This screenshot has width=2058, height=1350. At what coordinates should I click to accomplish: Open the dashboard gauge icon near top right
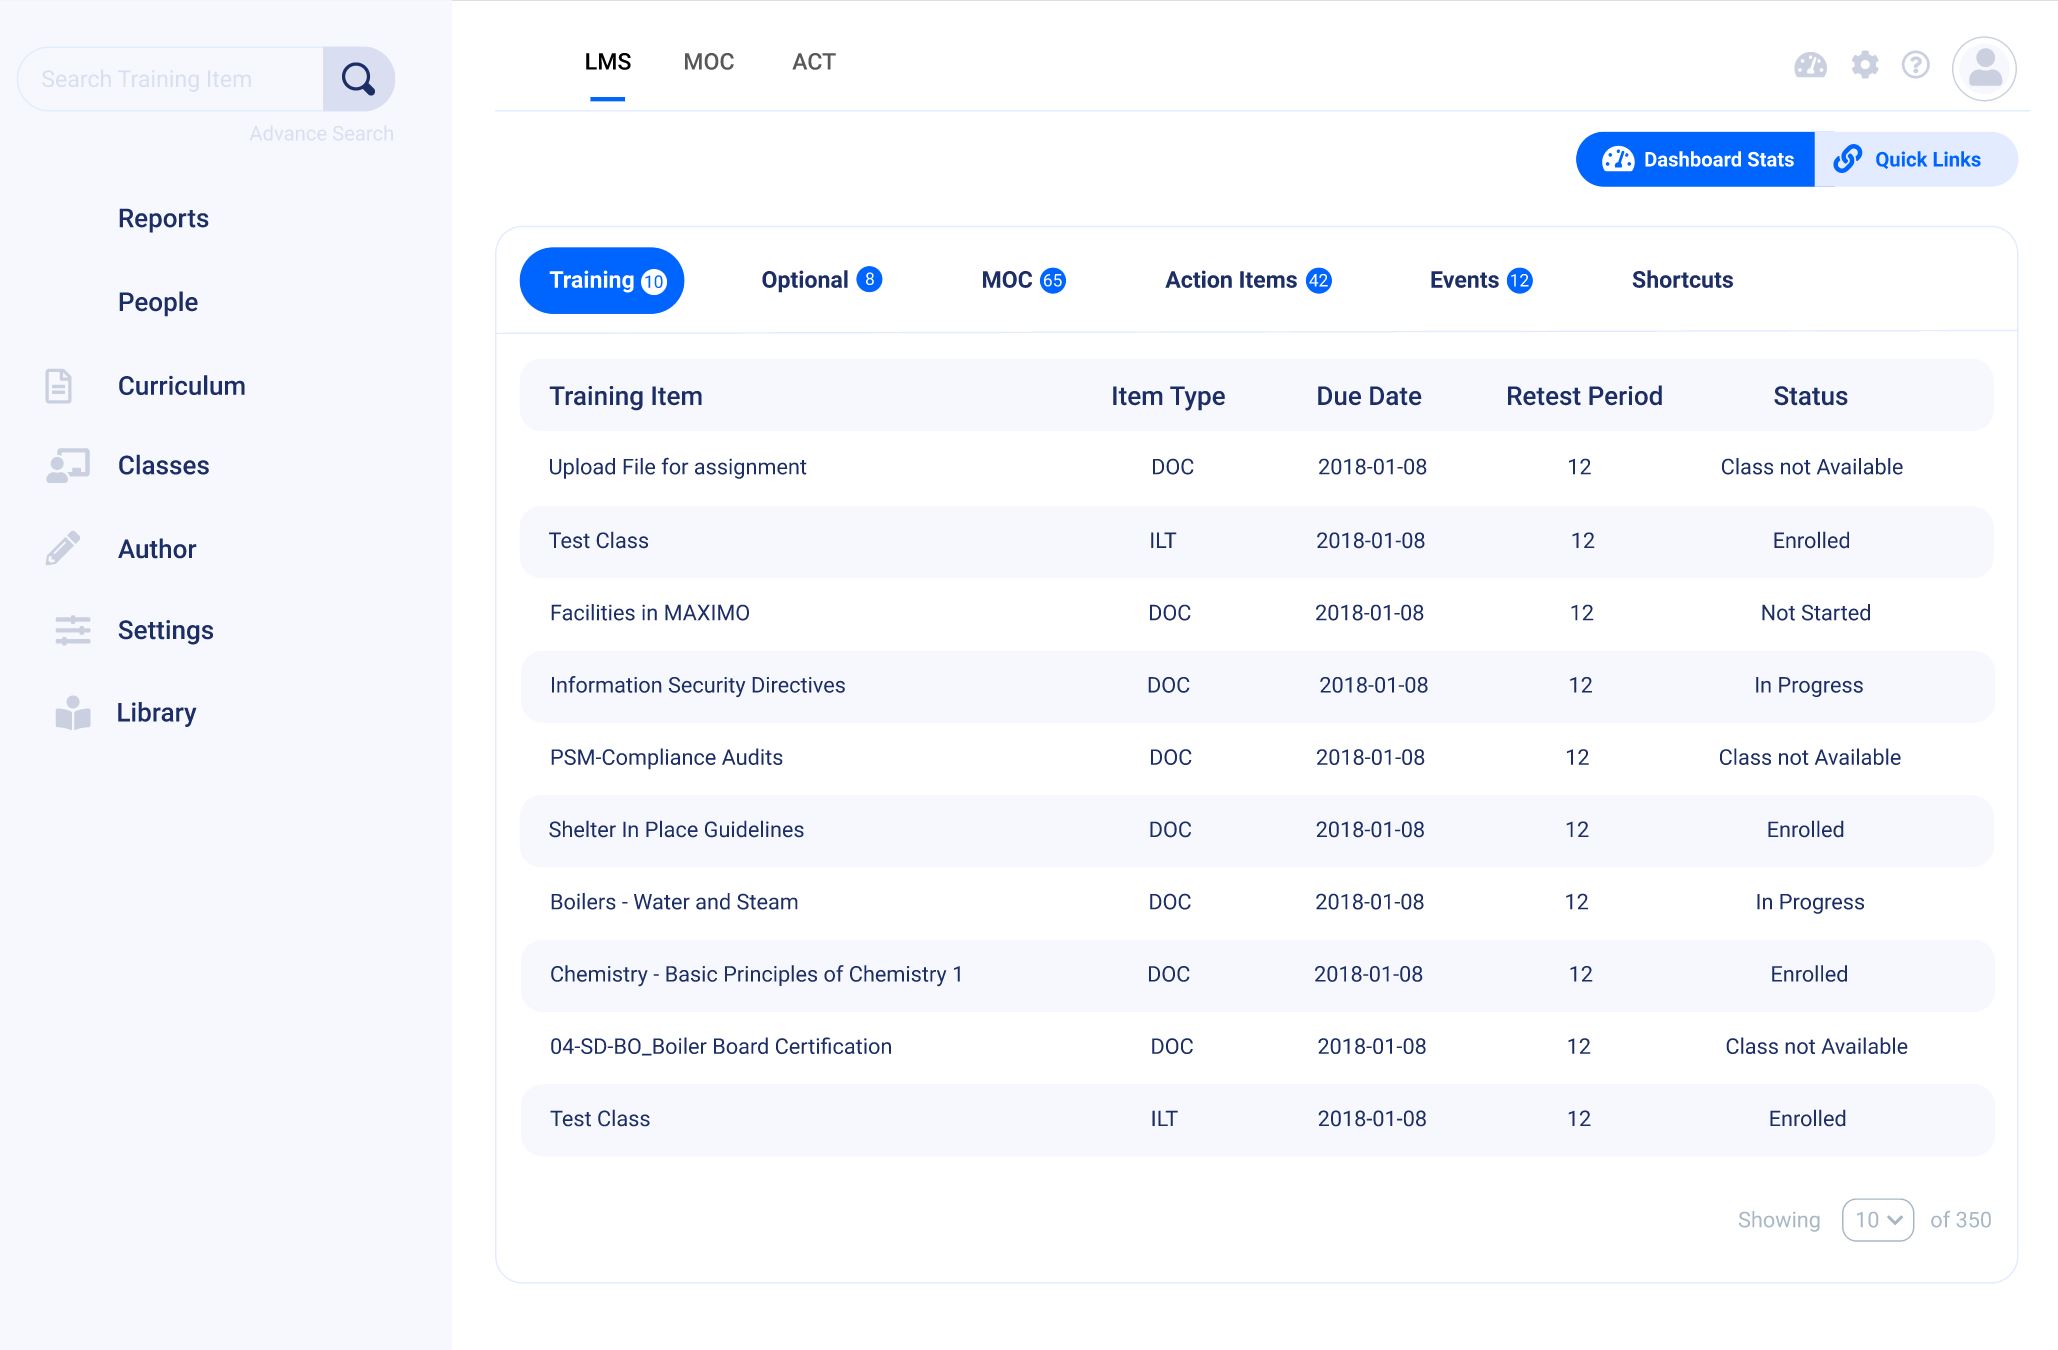pos(1809,66)
